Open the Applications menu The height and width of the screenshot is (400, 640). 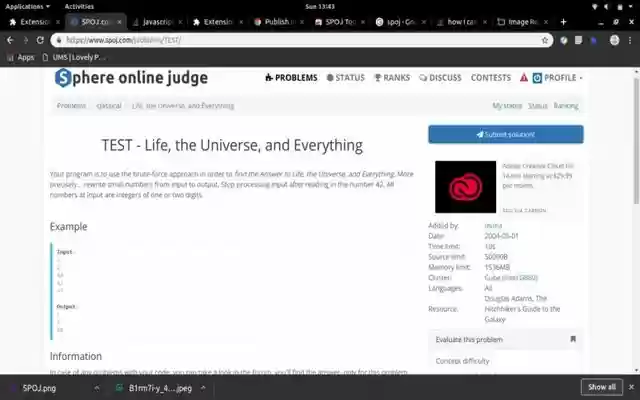27,7
